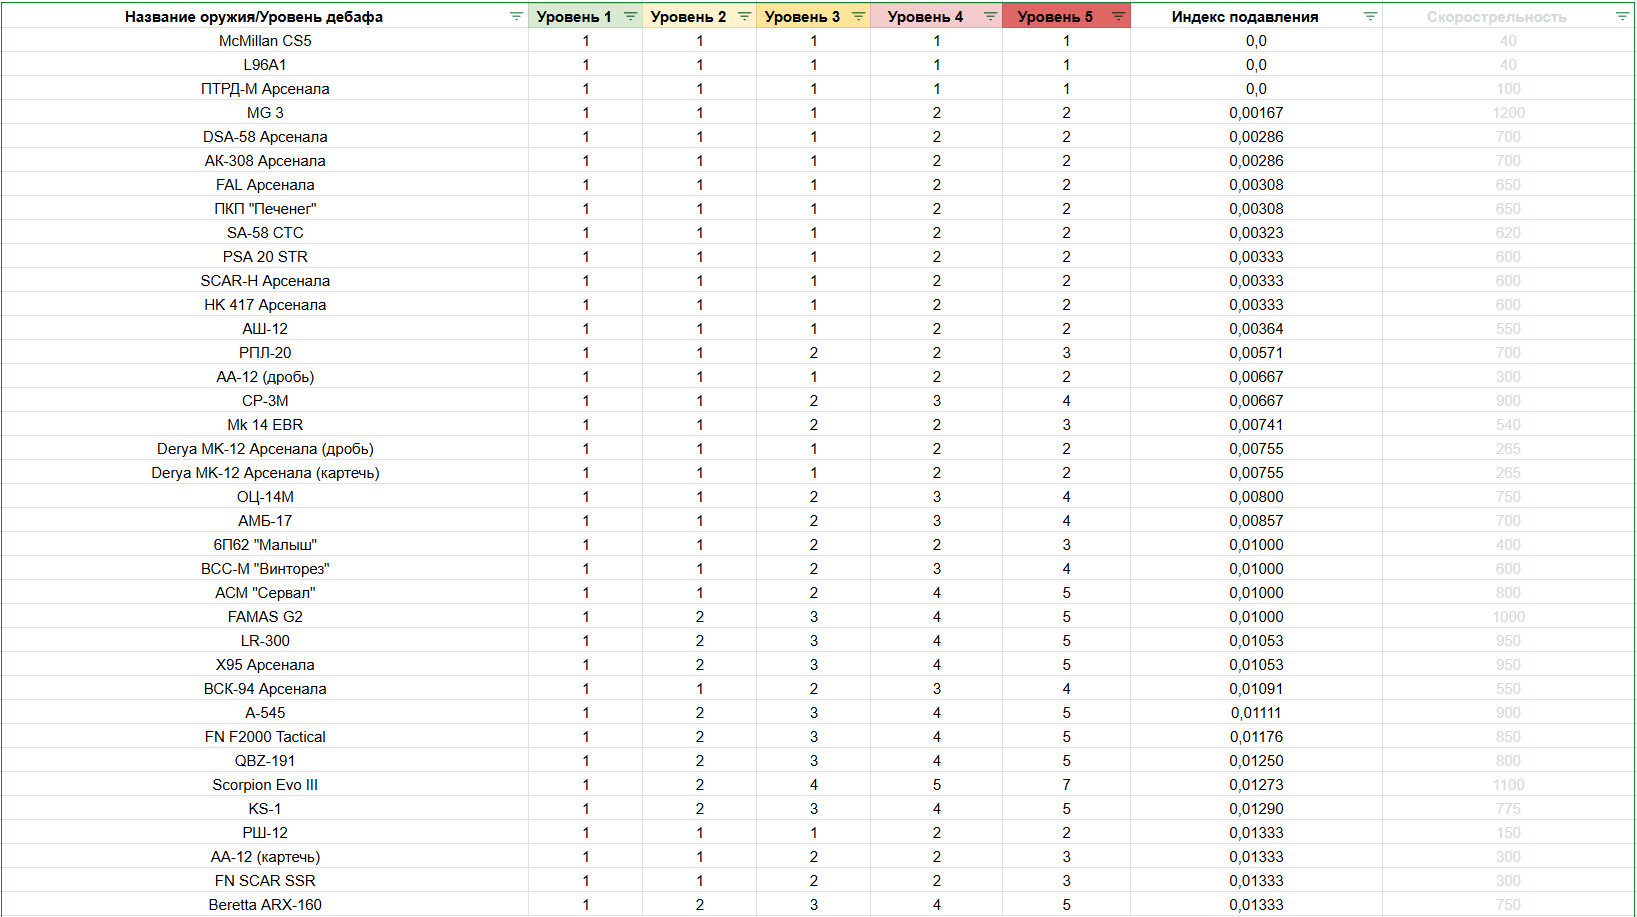Select Уровень 5 value 7 for Scorpion Evo III

pos(1066,785)
